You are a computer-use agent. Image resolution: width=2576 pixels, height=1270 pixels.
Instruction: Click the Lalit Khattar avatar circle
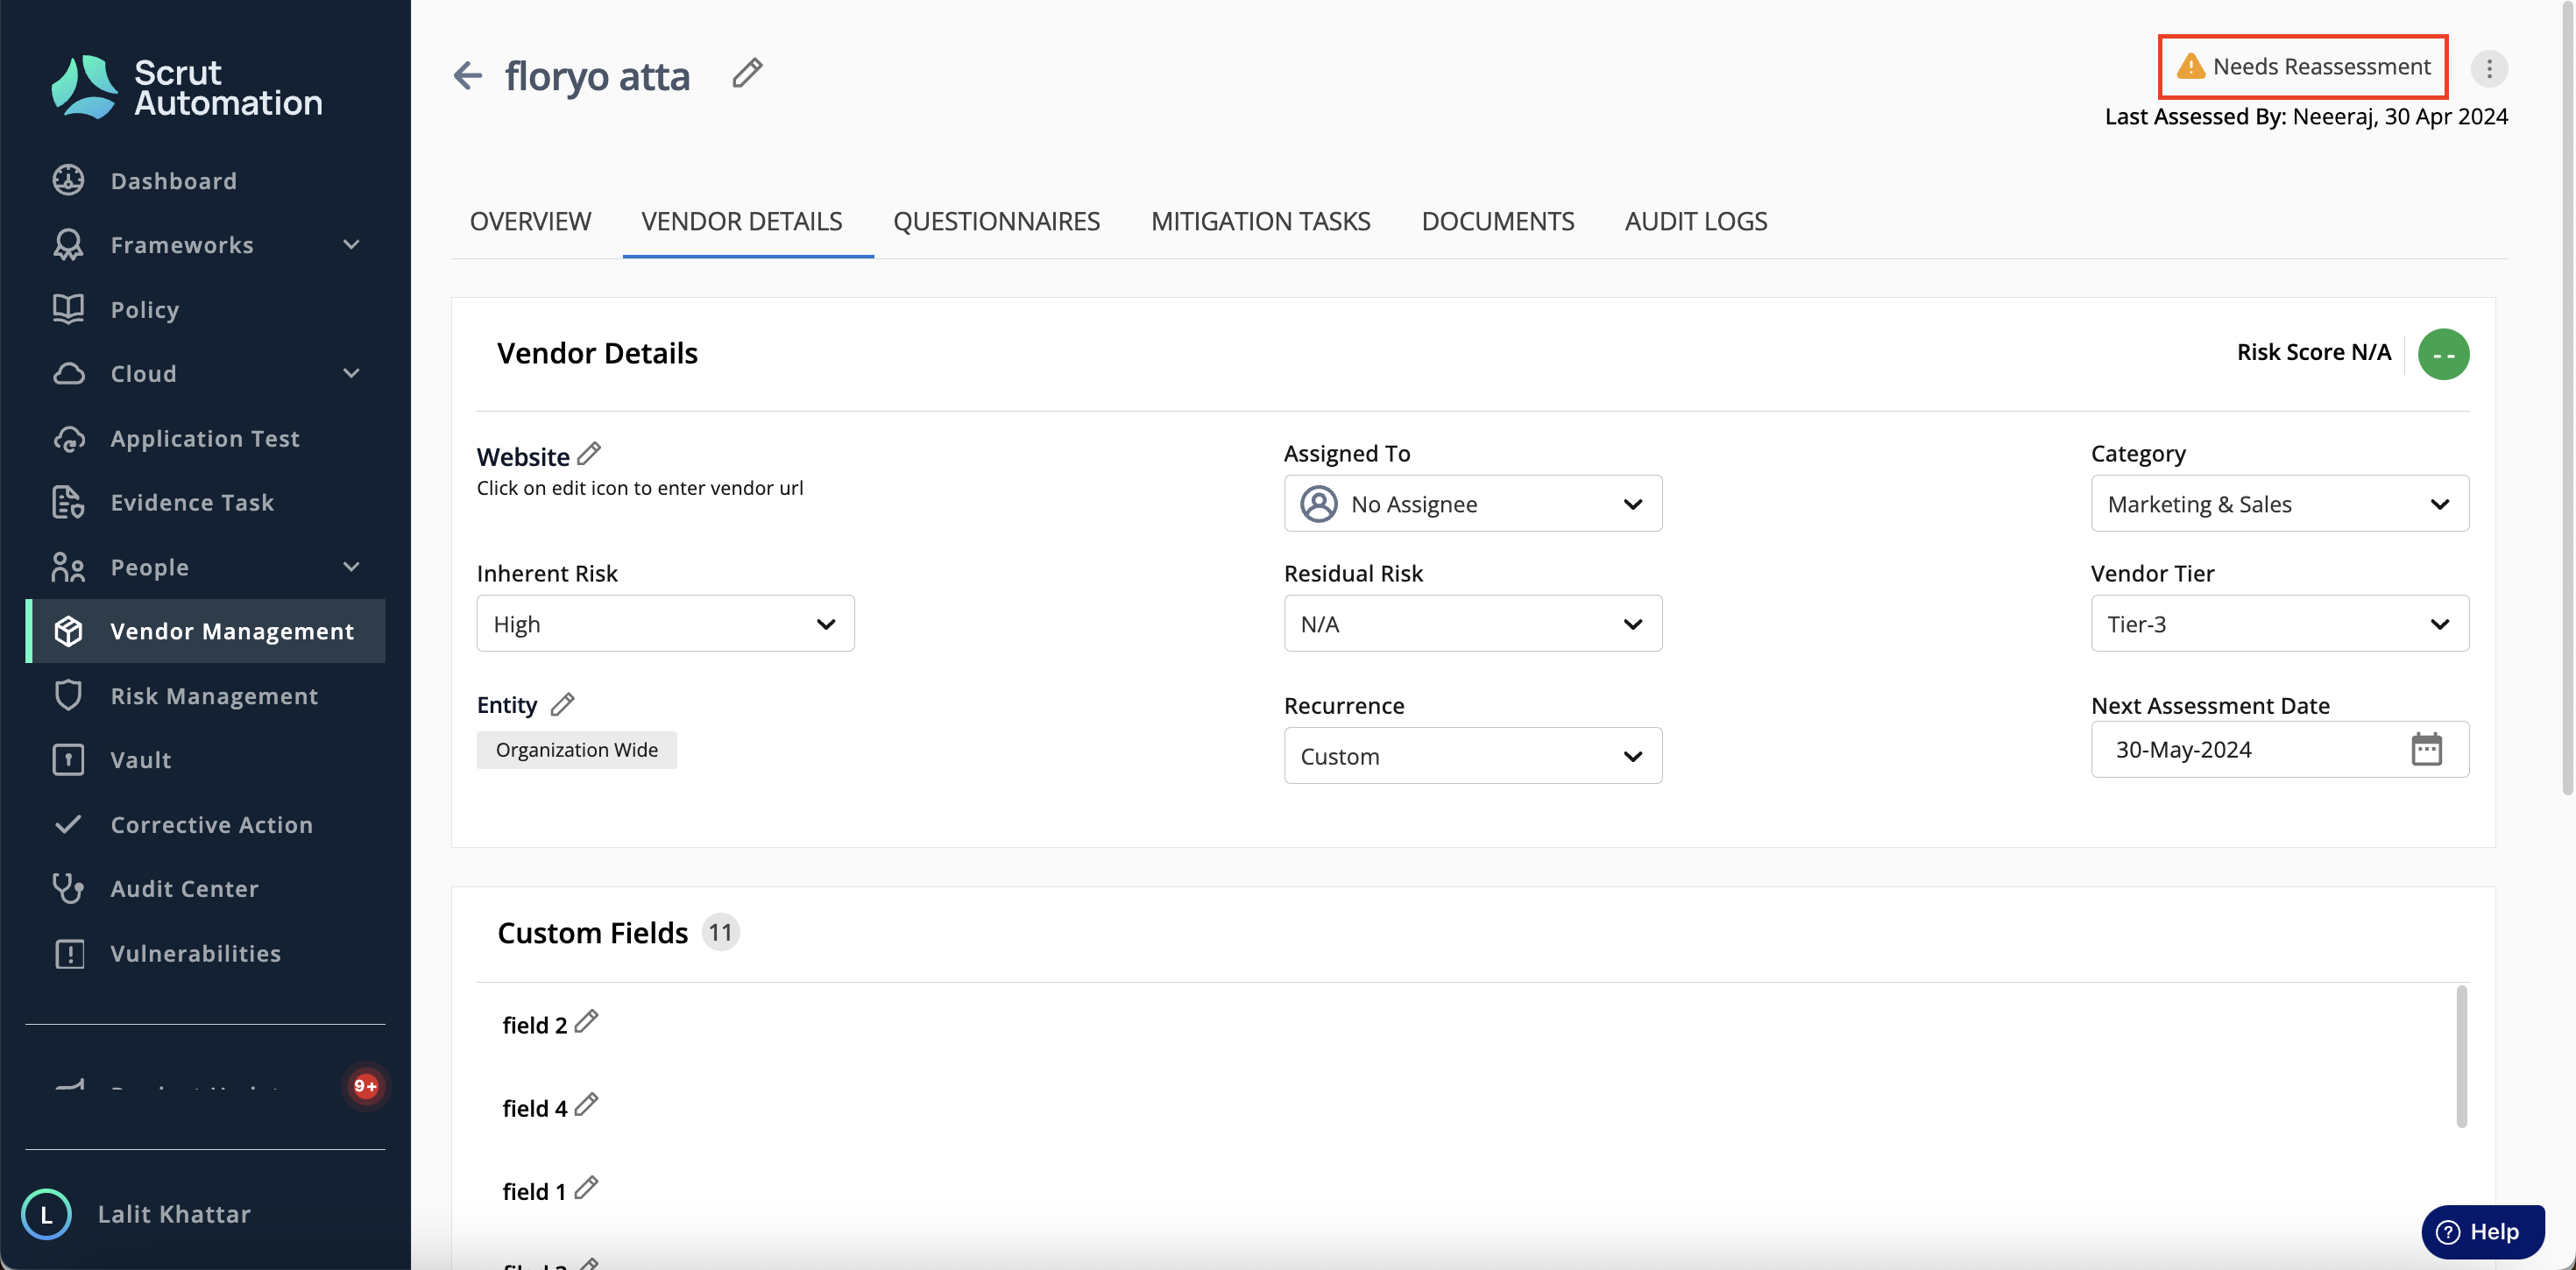click(x=46, y=1214)
